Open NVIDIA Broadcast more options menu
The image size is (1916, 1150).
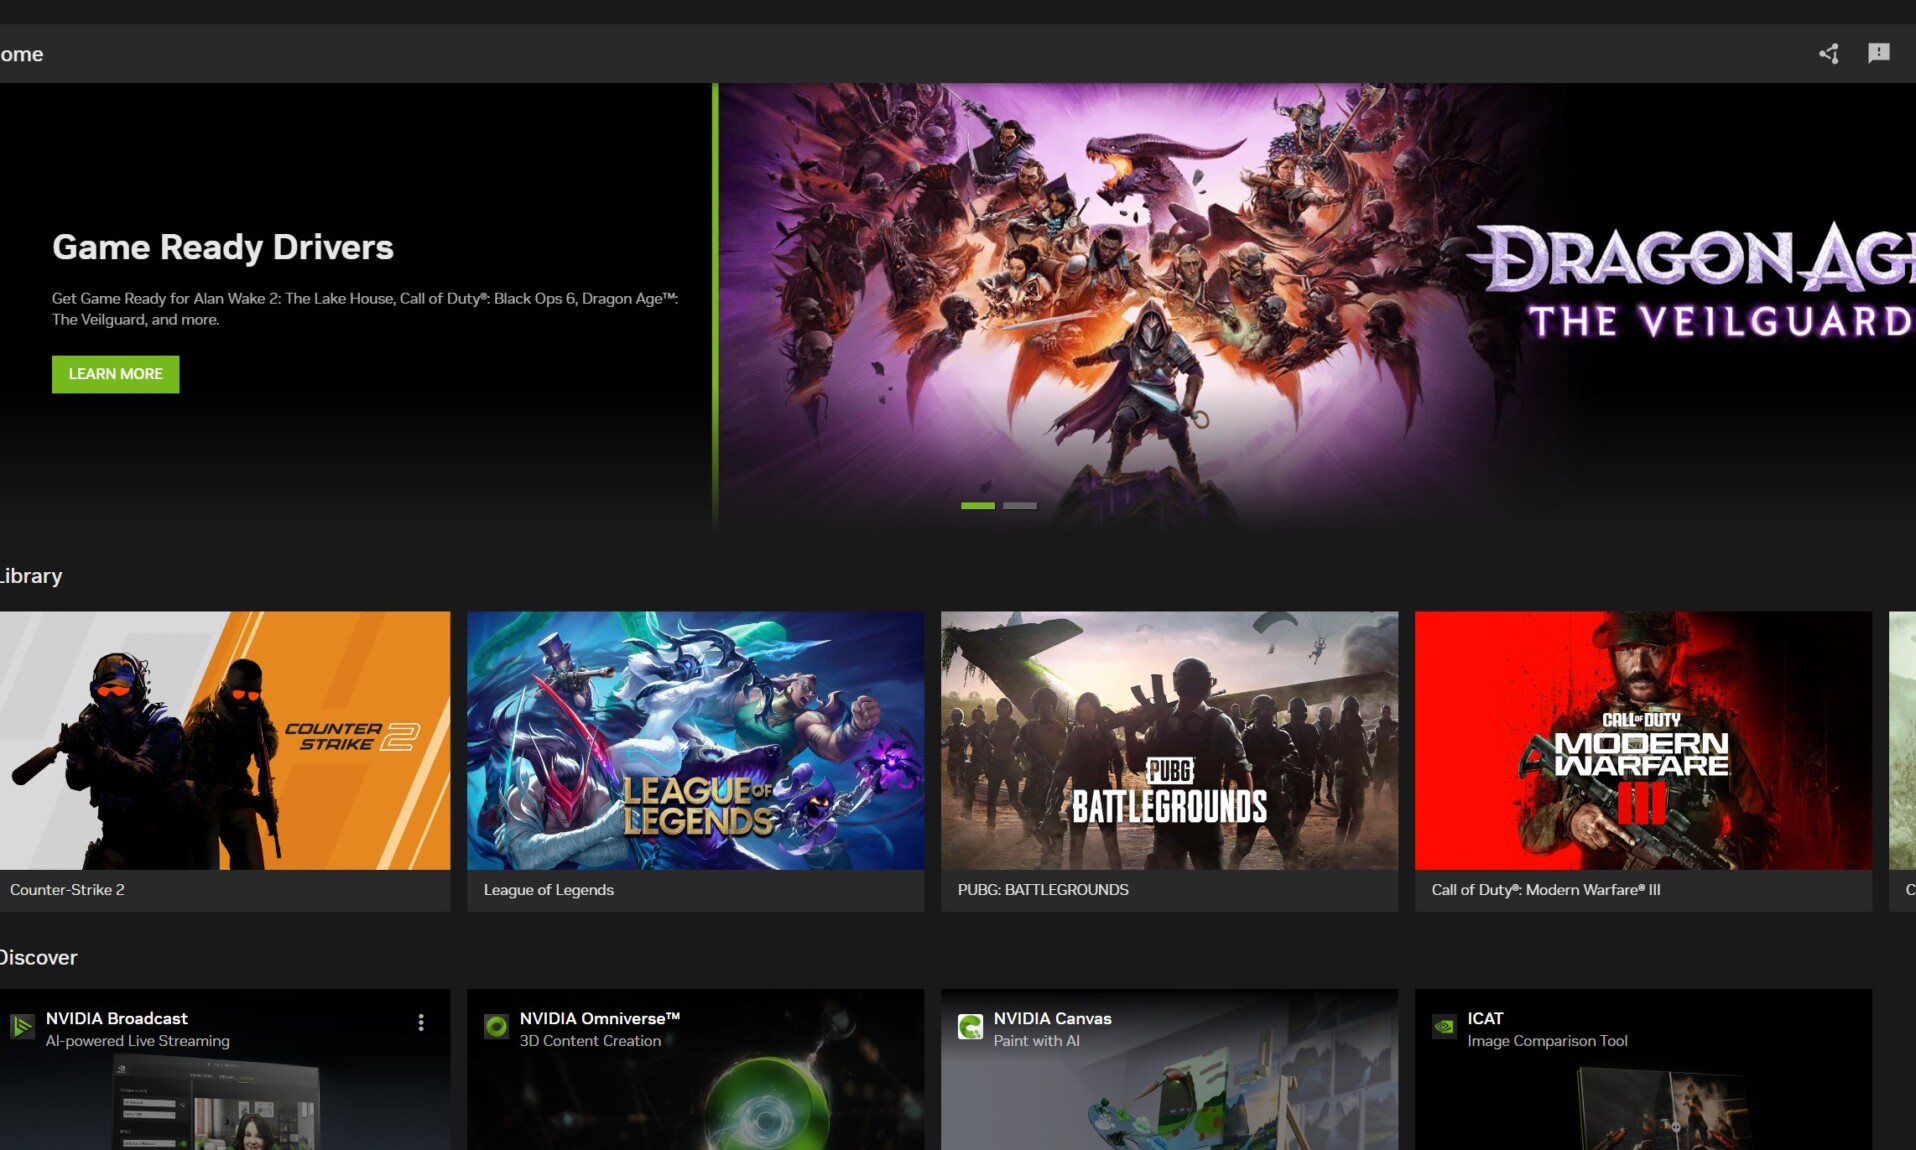421,1022
